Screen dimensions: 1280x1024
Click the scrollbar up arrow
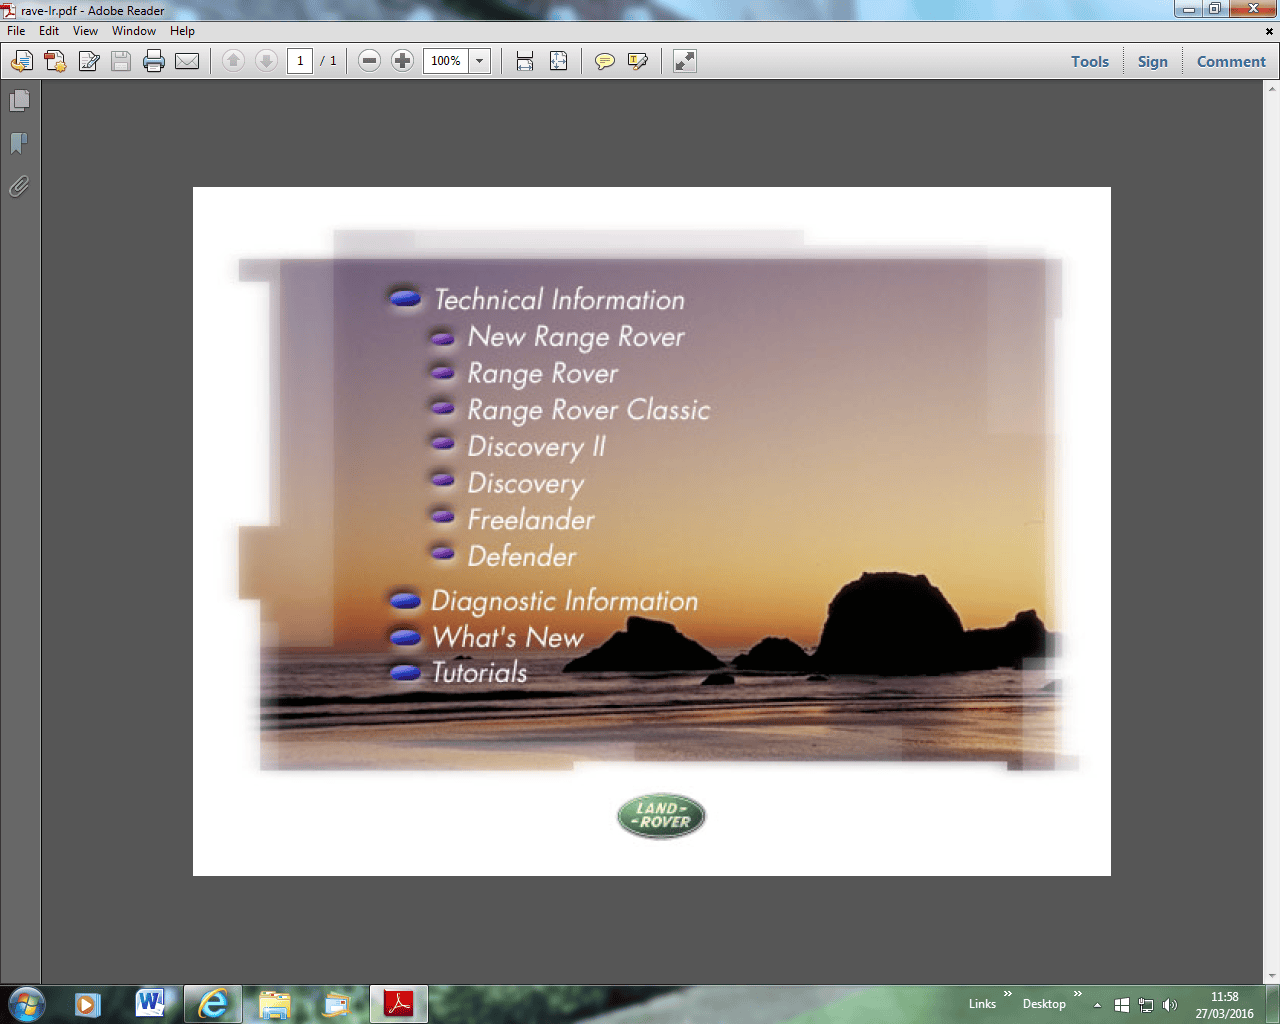coord(1271,88)
